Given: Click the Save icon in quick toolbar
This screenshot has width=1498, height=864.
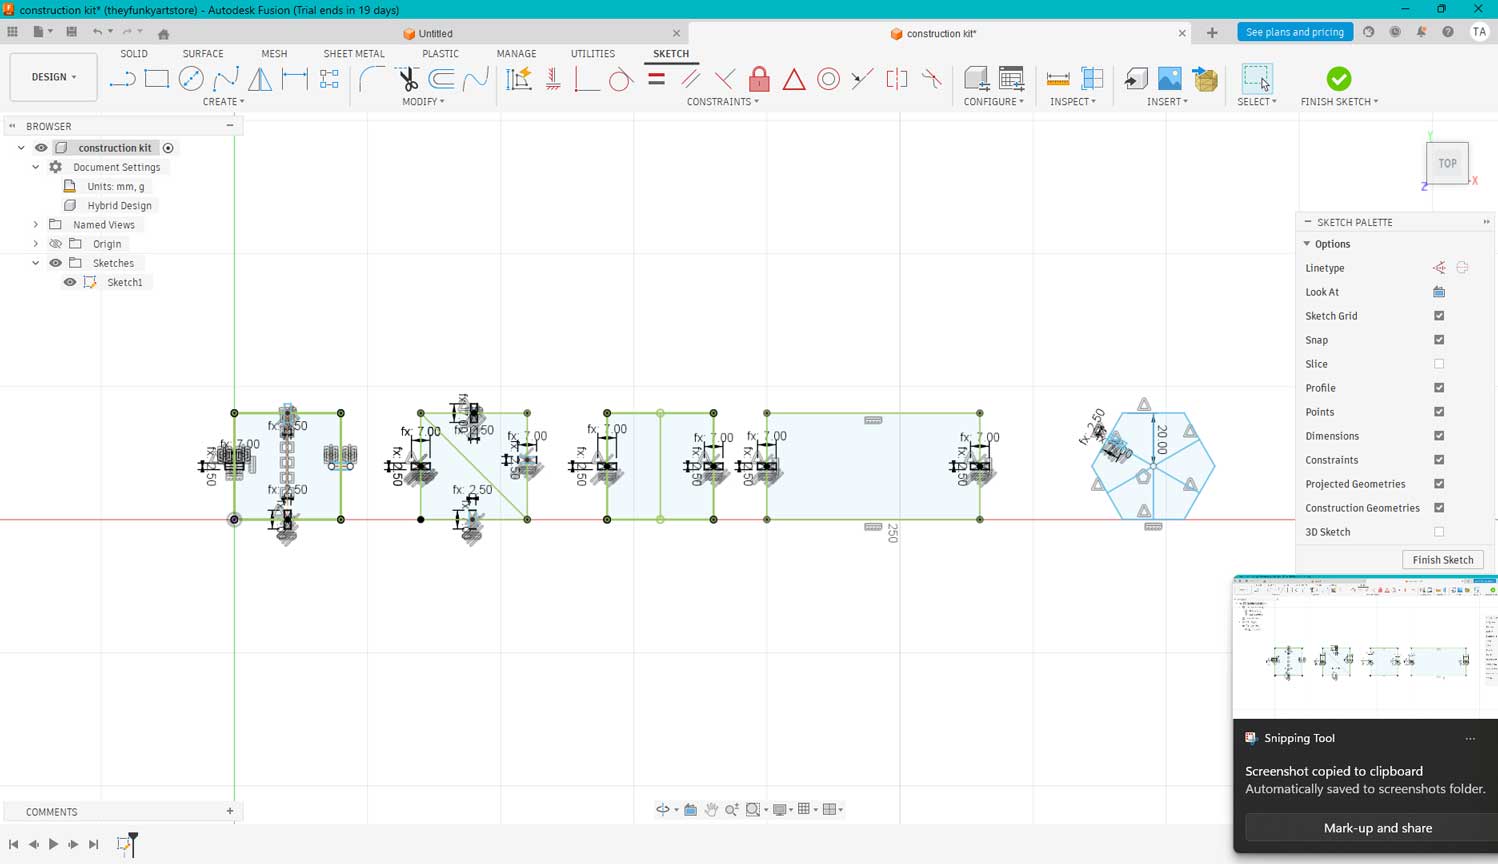Looking at the screenshot, I should click(71, 32).
